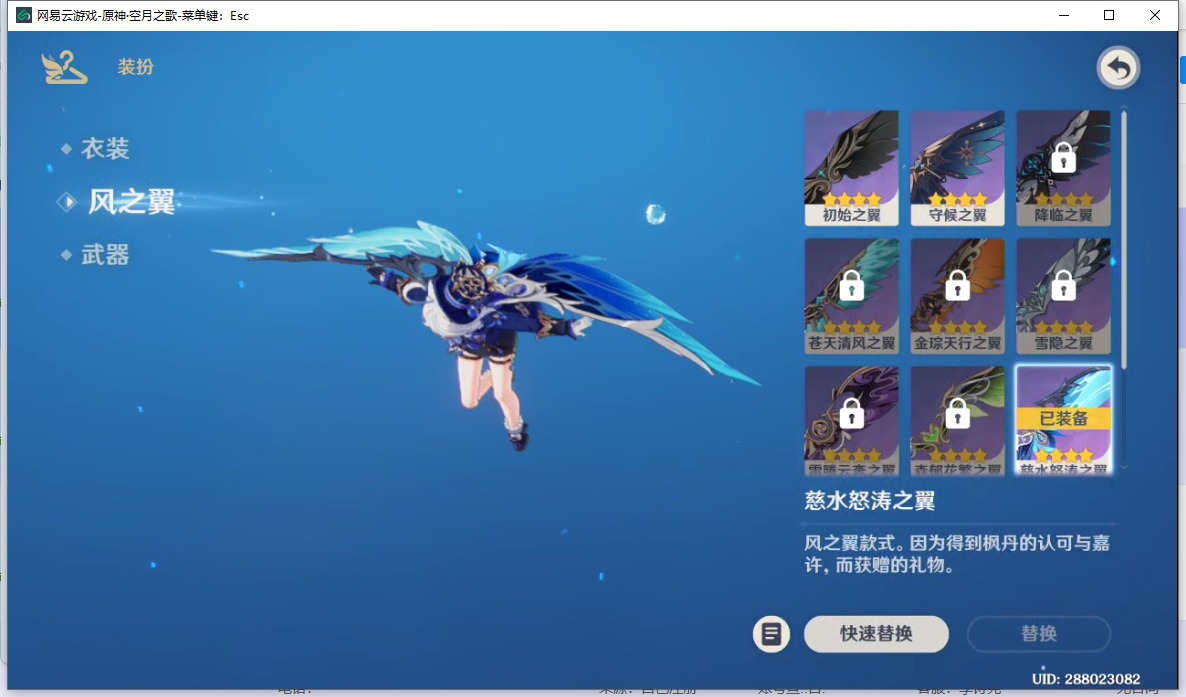Select the locked 金琮天行之翼 glider
The width and height of the screenshot is (1186, 697).
(957, 296)
